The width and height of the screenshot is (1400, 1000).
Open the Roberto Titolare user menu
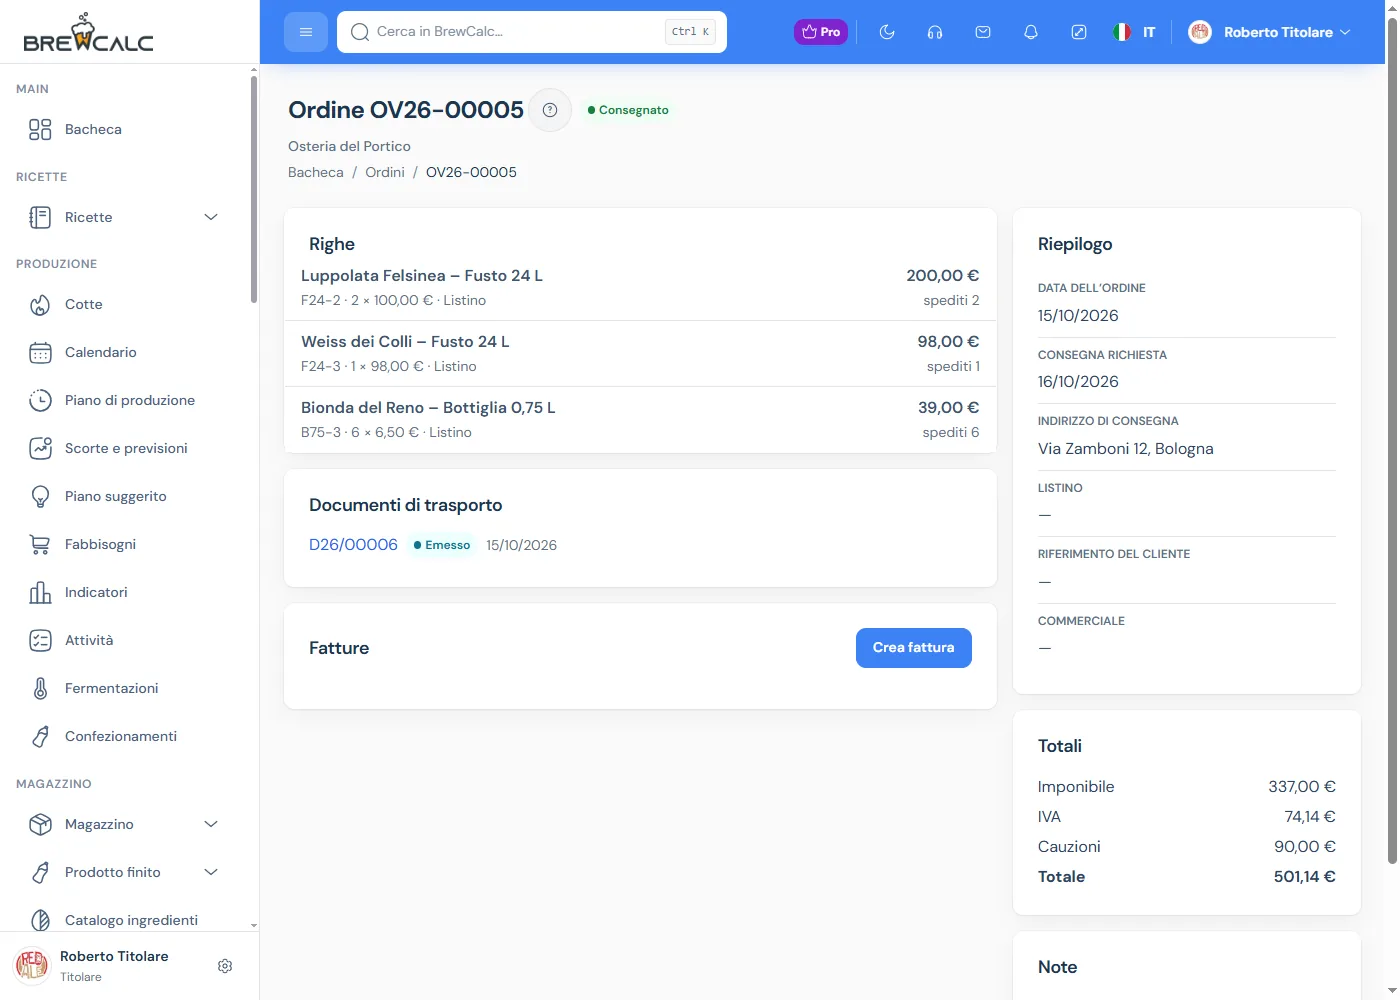1269,32
